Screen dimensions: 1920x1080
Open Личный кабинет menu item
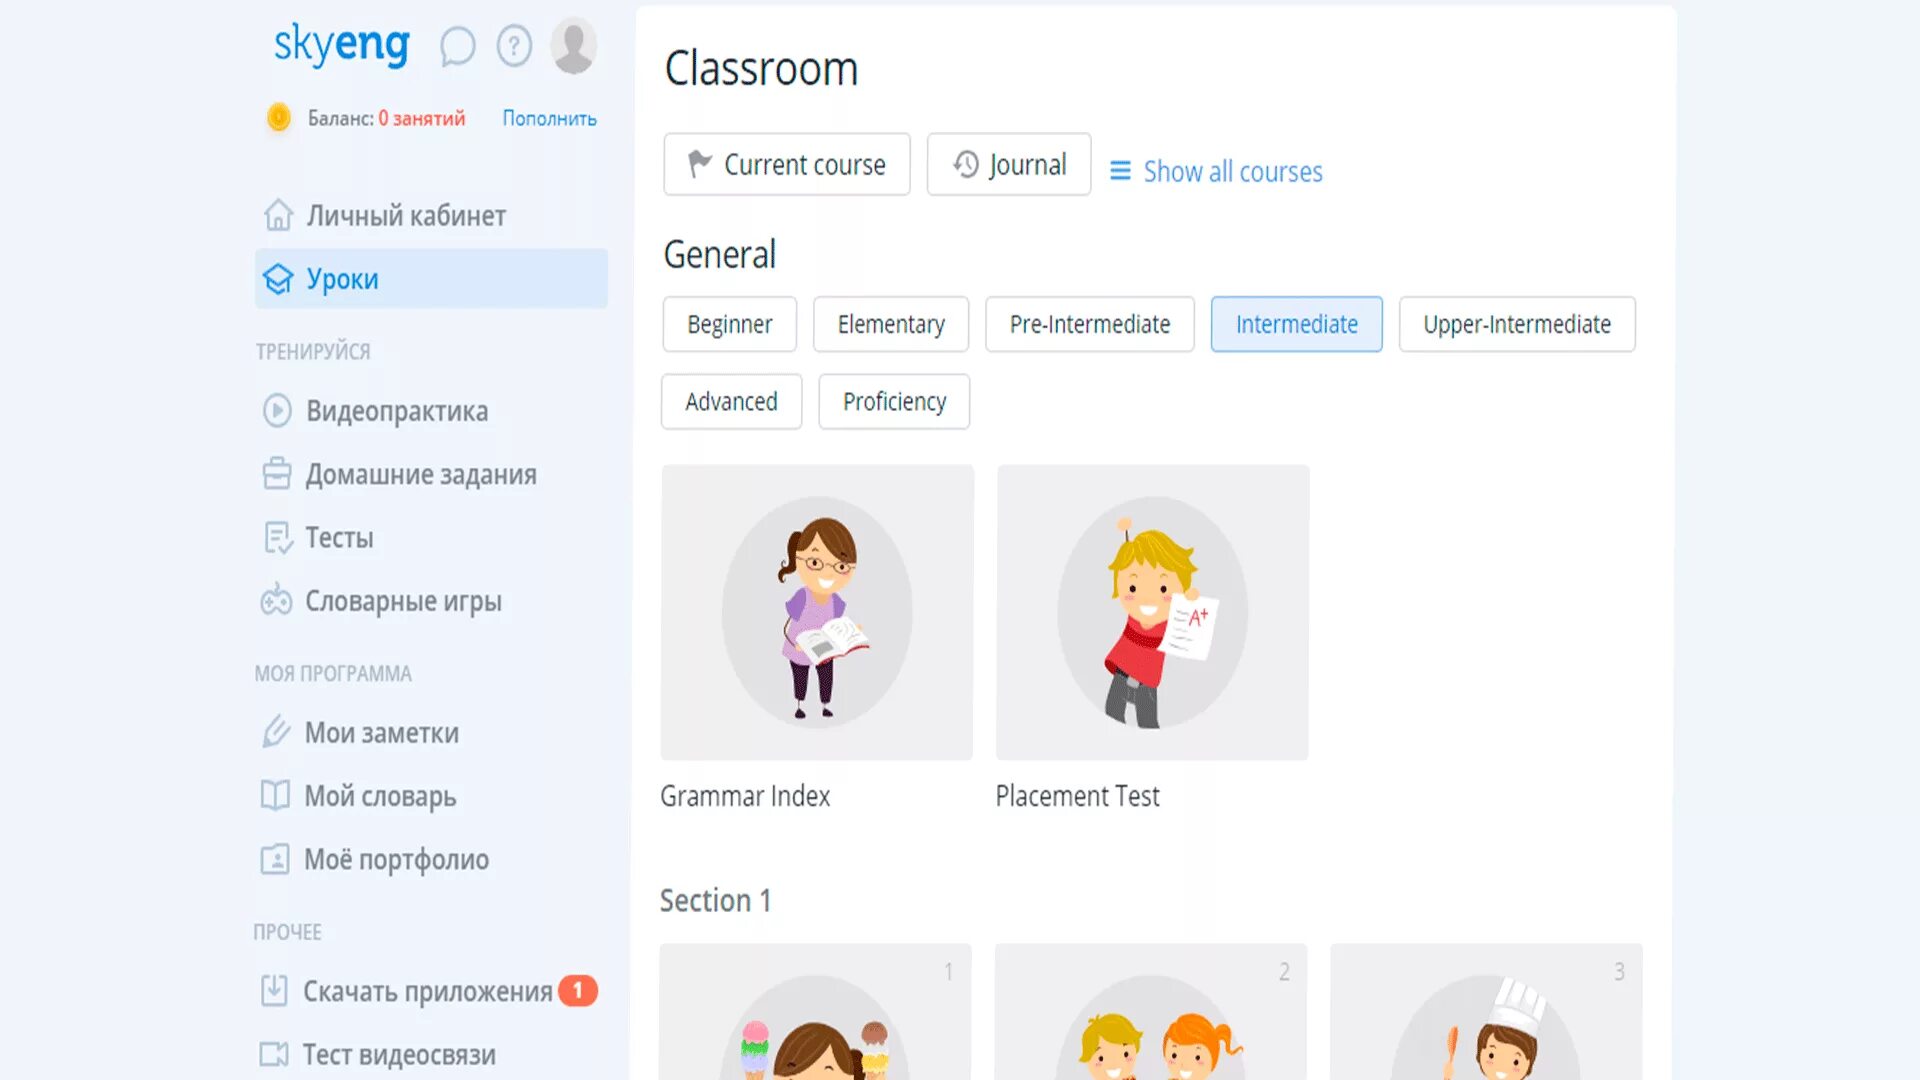click(405, 216)
